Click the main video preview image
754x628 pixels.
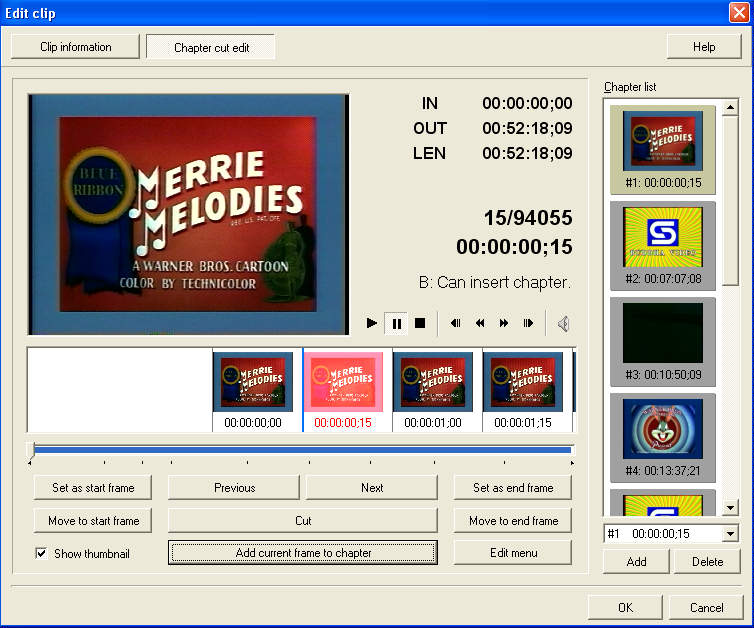188,214
